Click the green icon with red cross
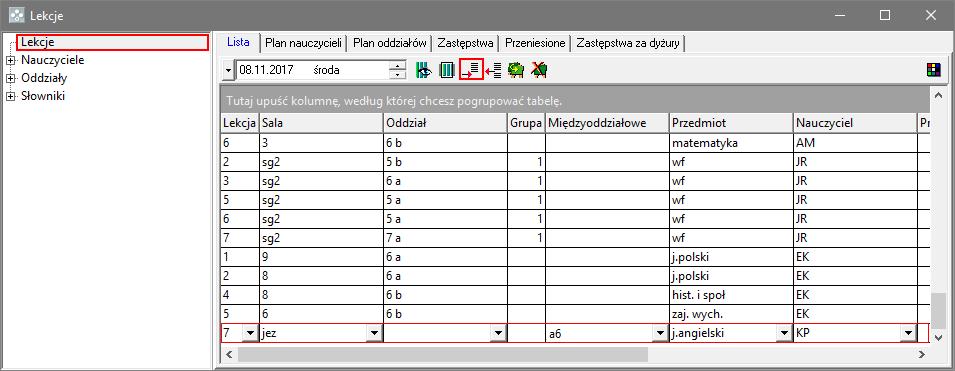This screenshot has width=955, height=371. pos(538,70)
